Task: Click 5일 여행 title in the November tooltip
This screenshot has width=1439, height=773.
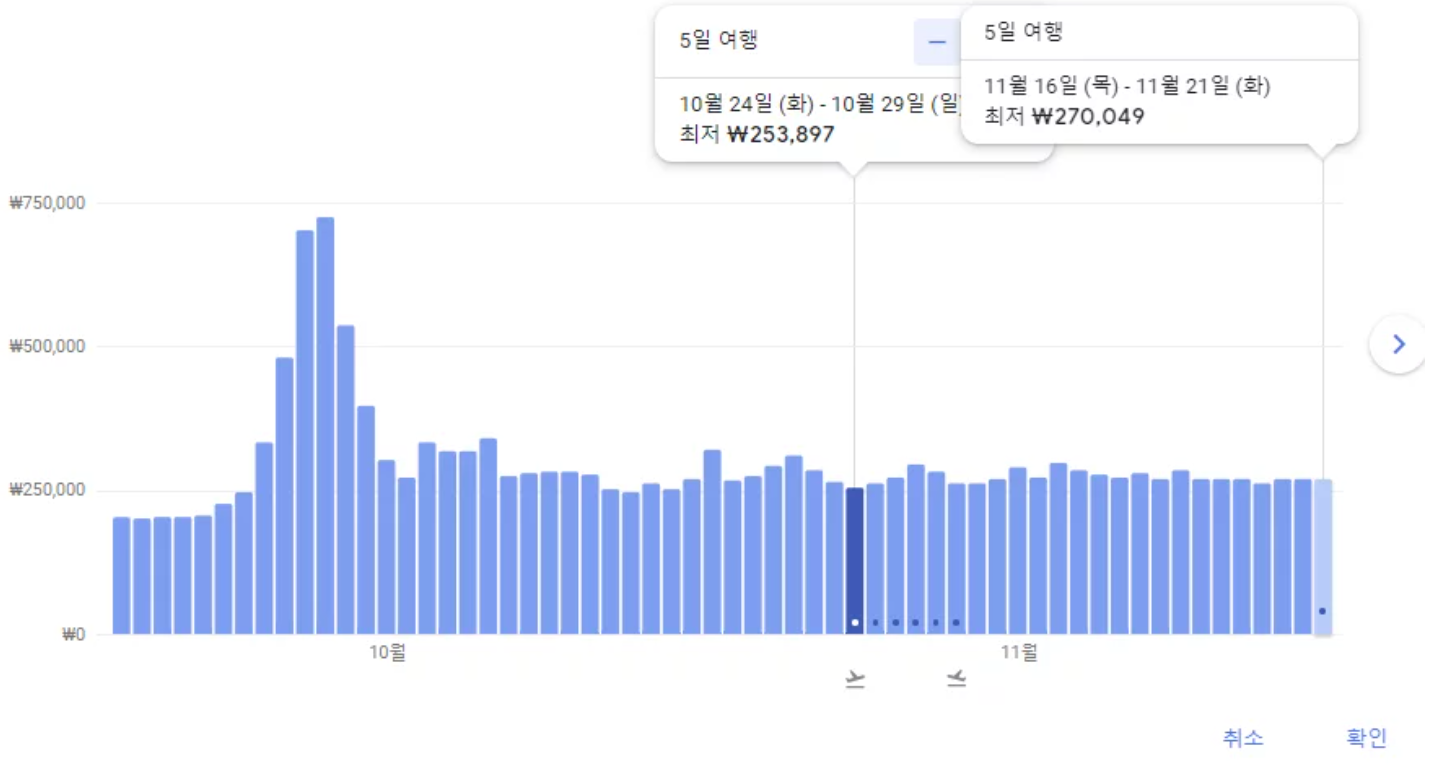Action: pos(1023,32)
